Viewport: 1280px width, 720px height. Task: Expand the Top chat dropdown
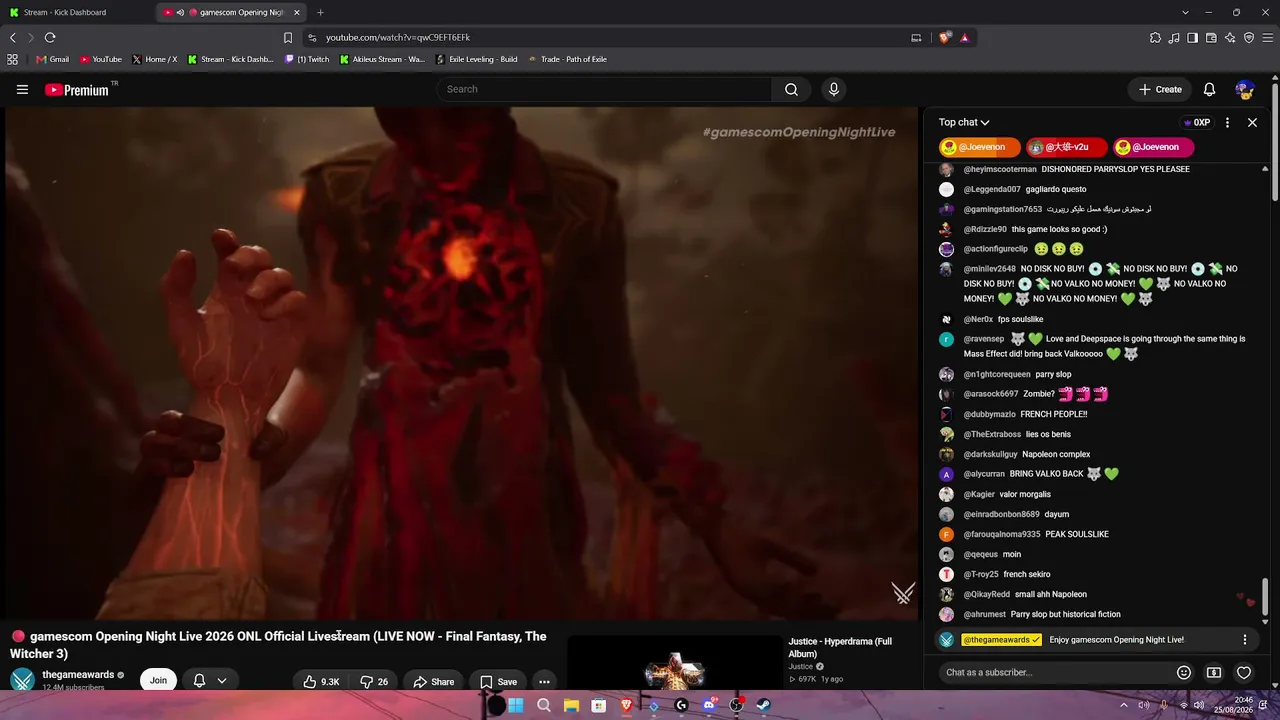click(964, 122)
